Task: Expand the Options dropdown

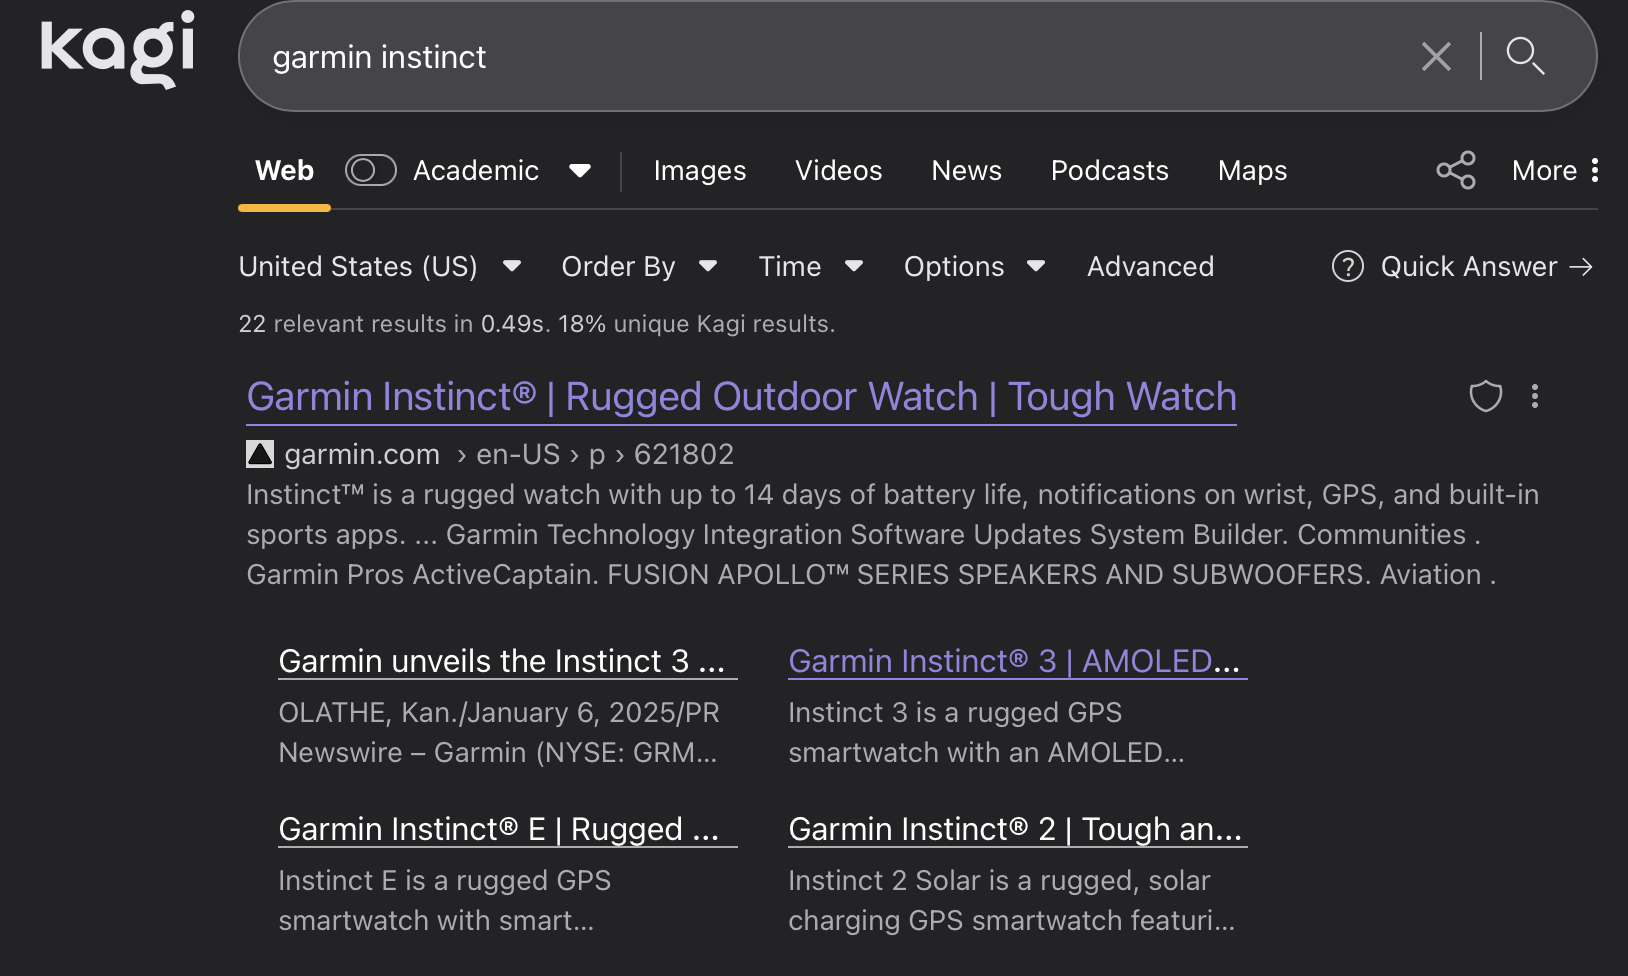Action: (x=974, y=267)
